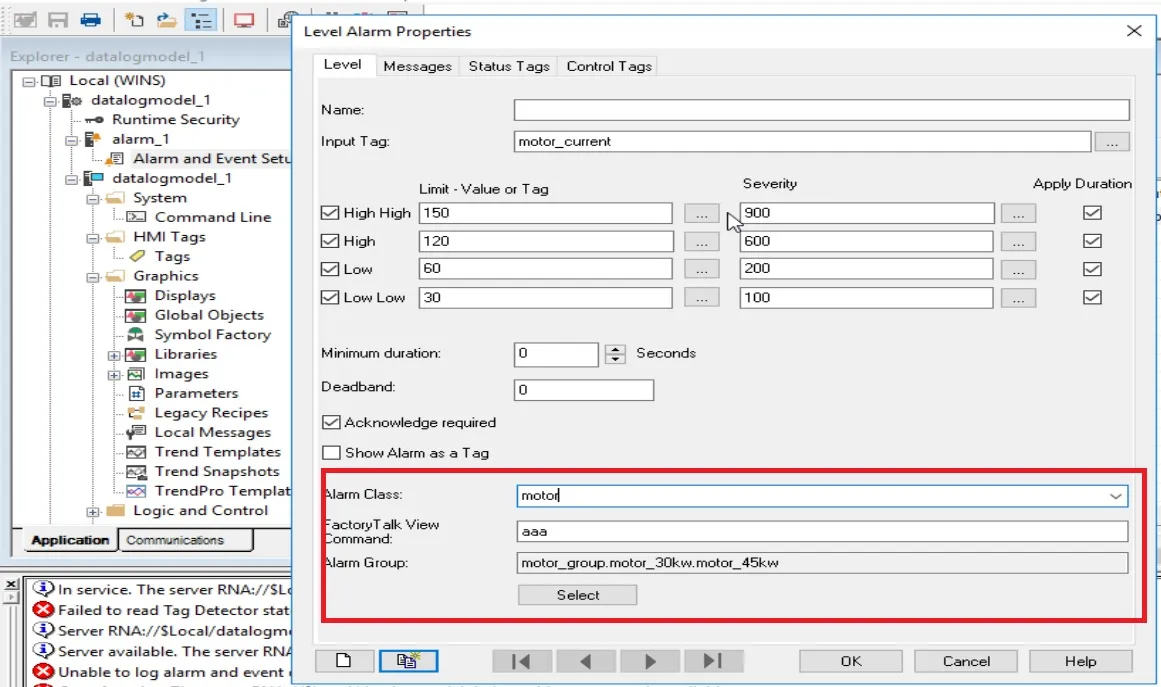Click the duplicate alarm icon button

408,660
